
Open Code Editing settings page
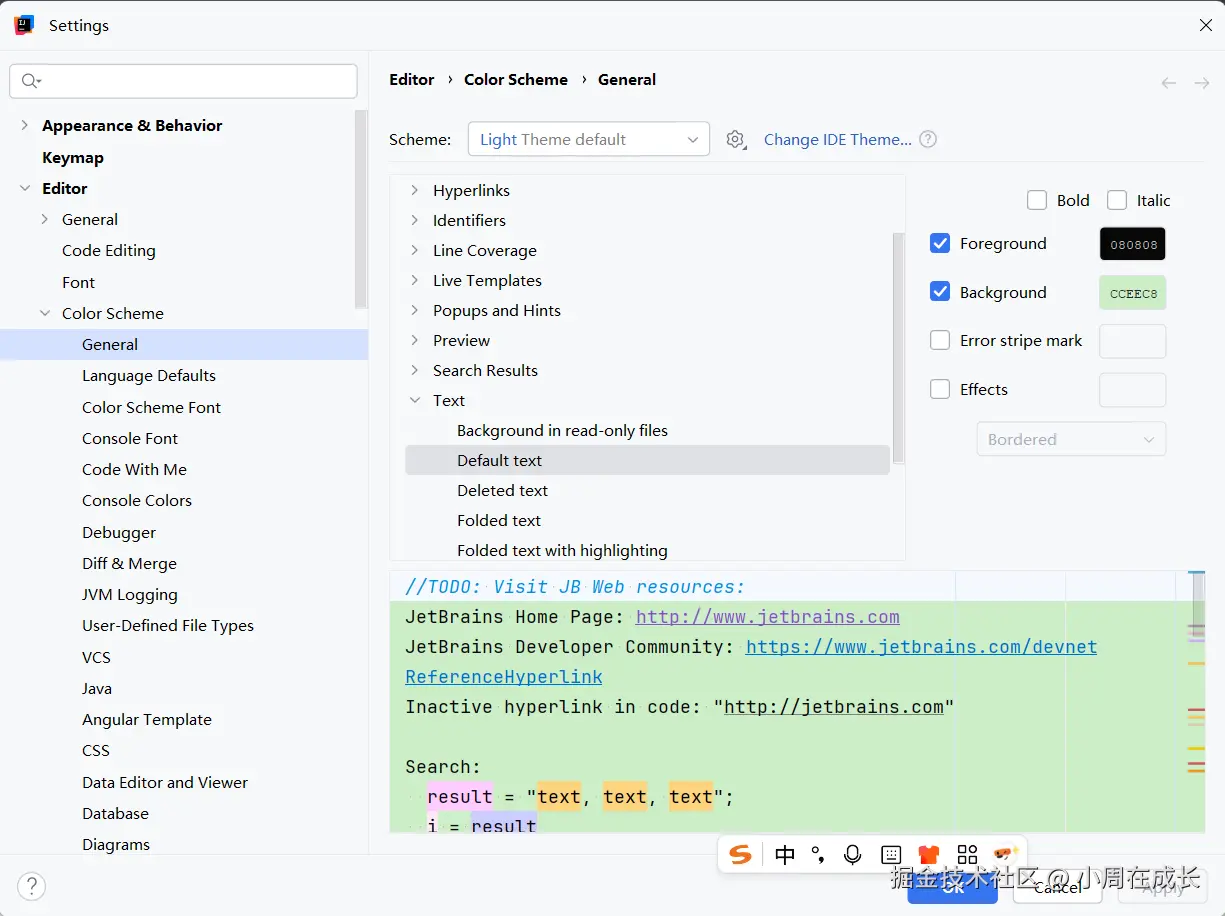(109, 250)
